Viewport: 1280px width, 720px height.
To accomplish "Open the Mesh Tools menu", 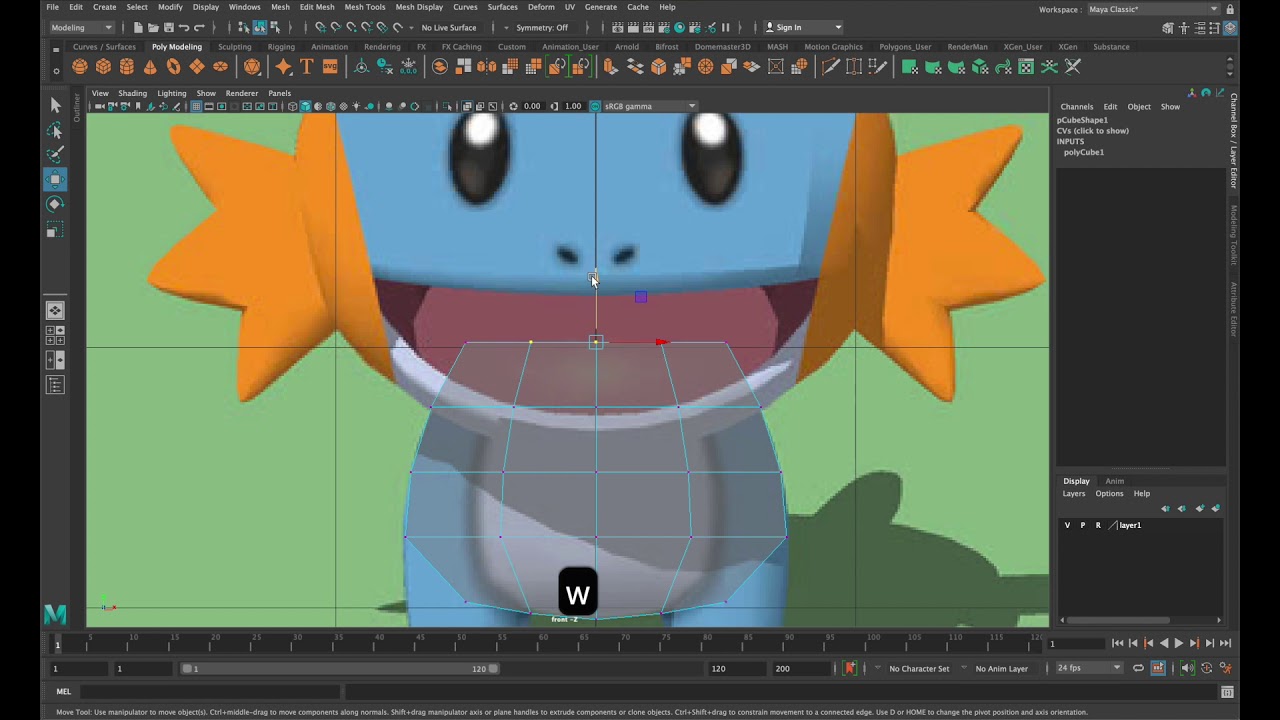I will coord(365,7).
